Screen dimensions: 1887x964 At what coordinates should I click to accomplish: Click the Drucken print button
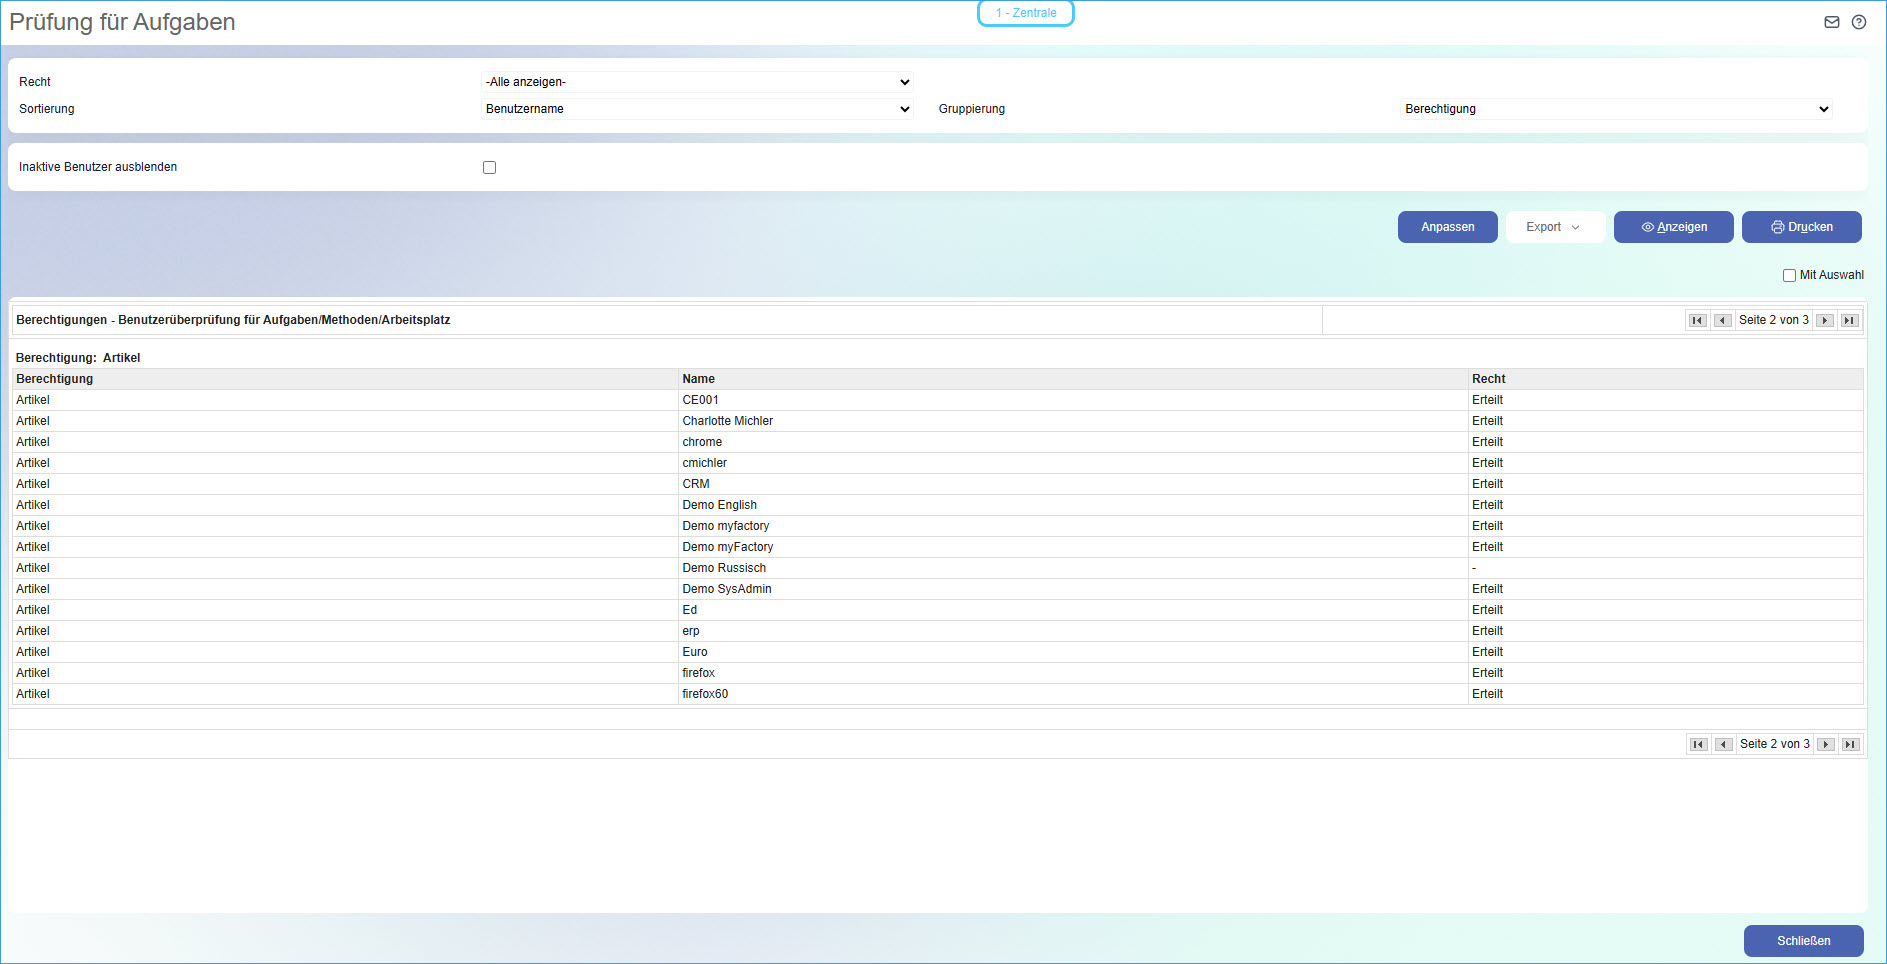(x=1801, y=227)
